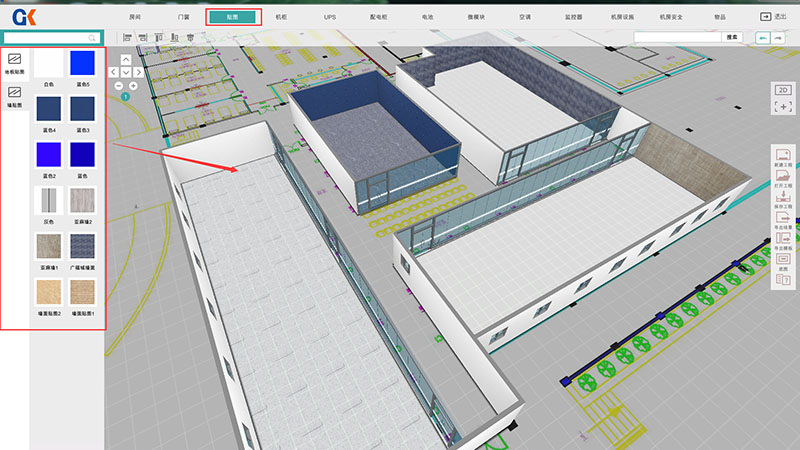Switch to the 空调 air conditioner tab
Image resolution: width=800 pixels, height=450 pixels.
coord(525,17)
